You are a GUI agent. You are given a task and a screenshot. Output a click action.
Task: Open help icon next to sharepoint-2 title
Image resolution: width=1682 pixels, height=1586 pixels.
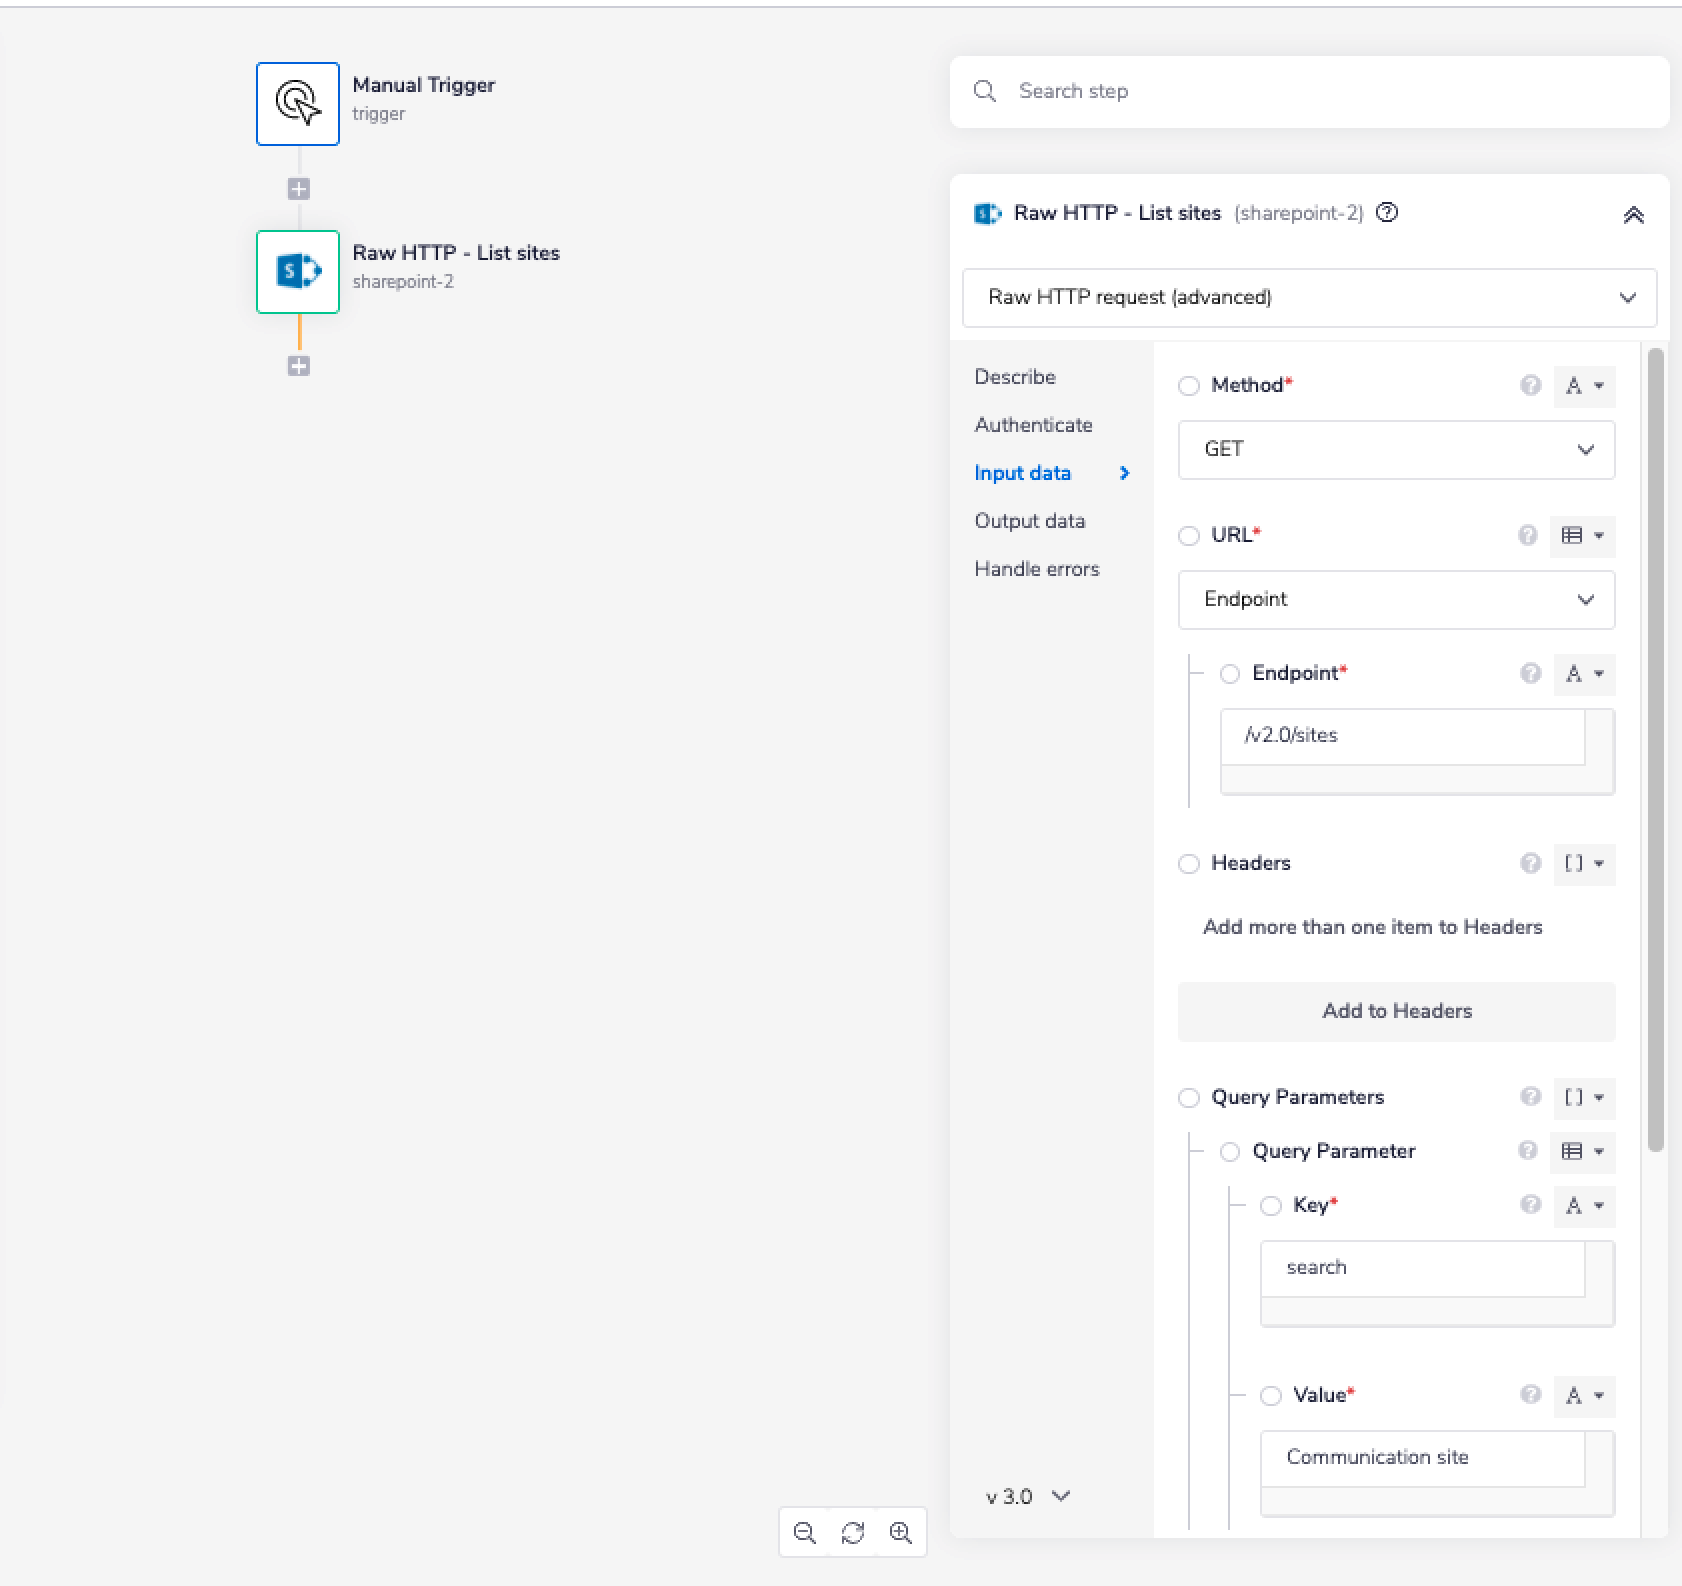click(1387, 213)
